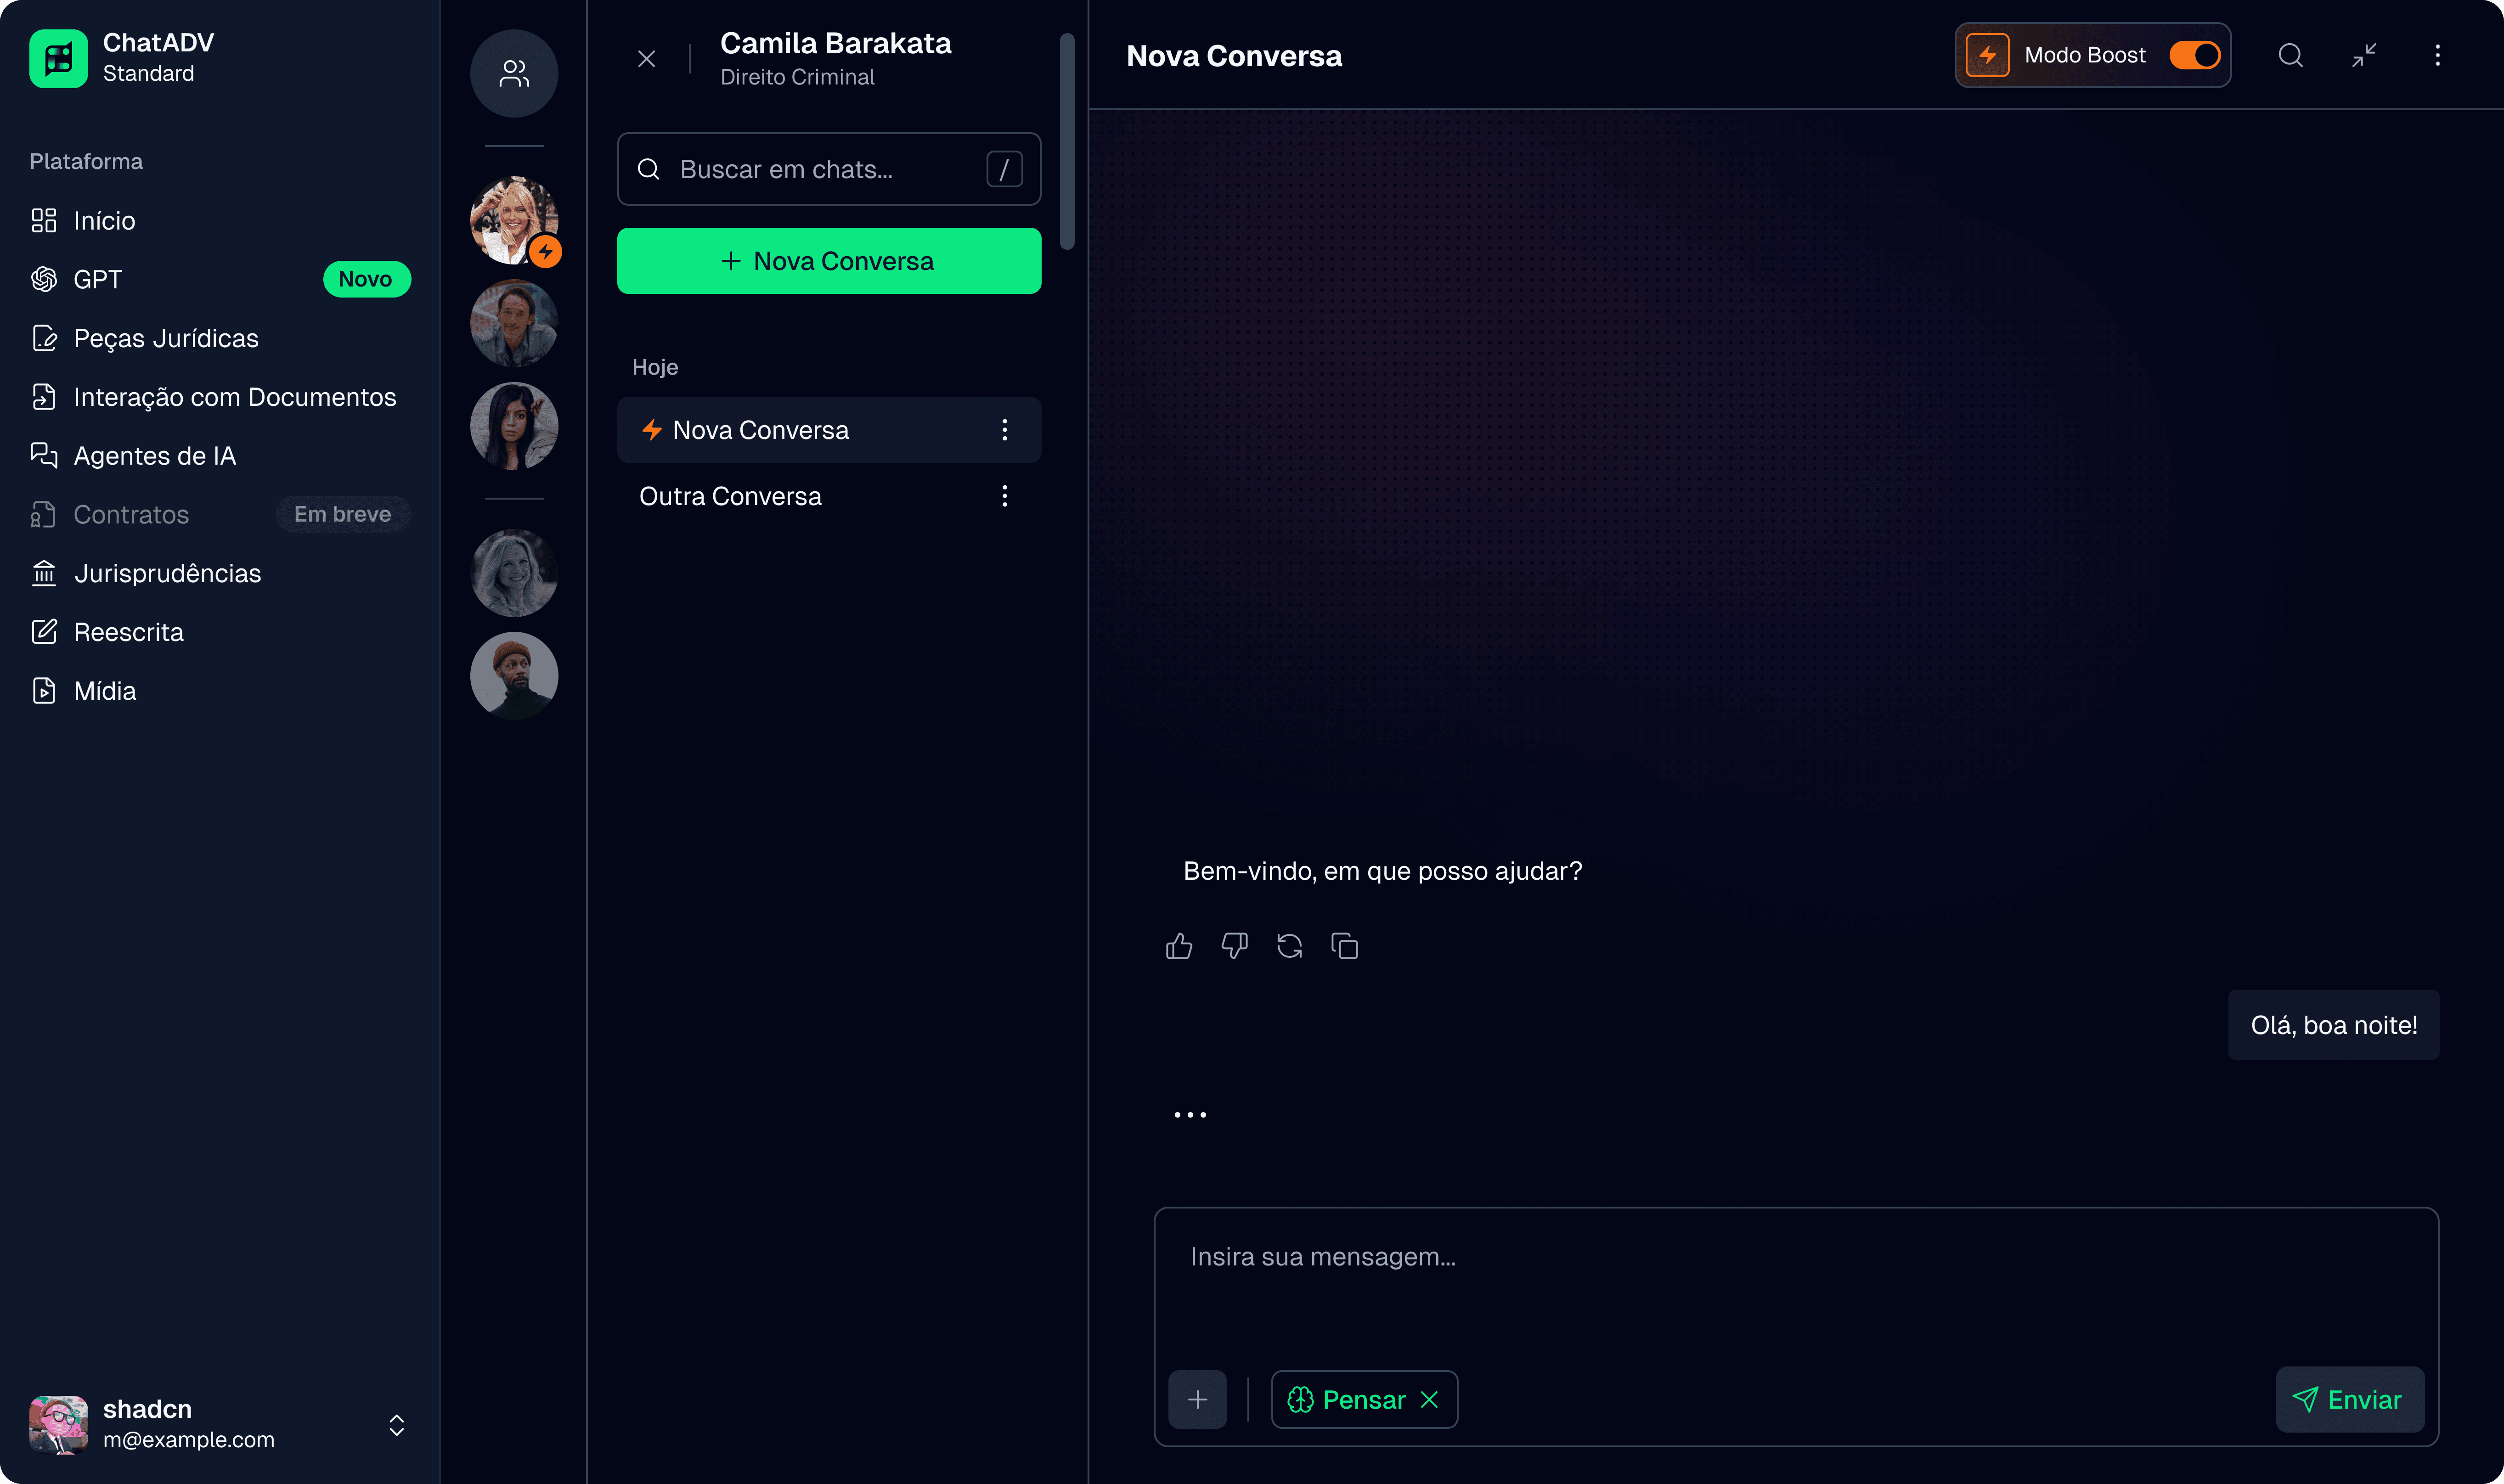Open options for Nova Conversa chat
Image resolution: width=2504 pixels, height=1484 pixels.
click(1004, 430)
